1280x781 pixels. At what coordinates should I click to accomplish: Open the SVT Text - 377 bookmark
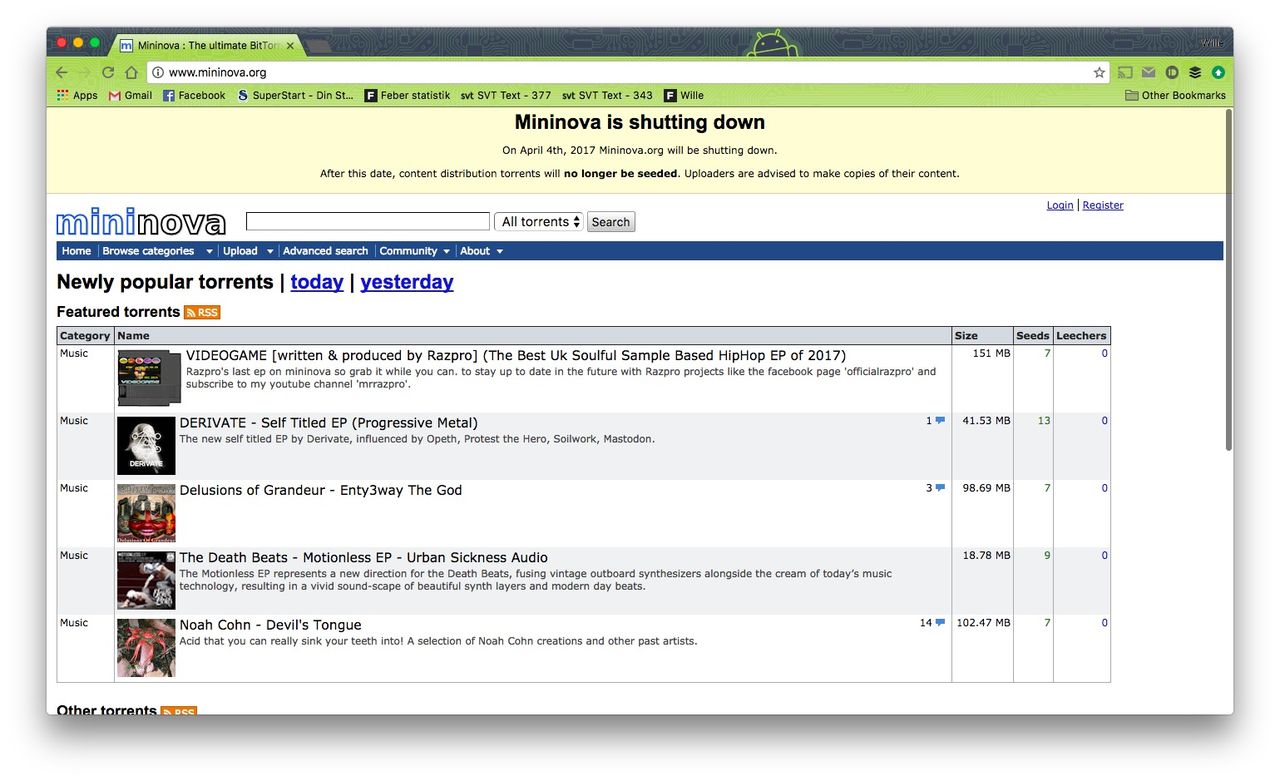(x=506, y=95)
